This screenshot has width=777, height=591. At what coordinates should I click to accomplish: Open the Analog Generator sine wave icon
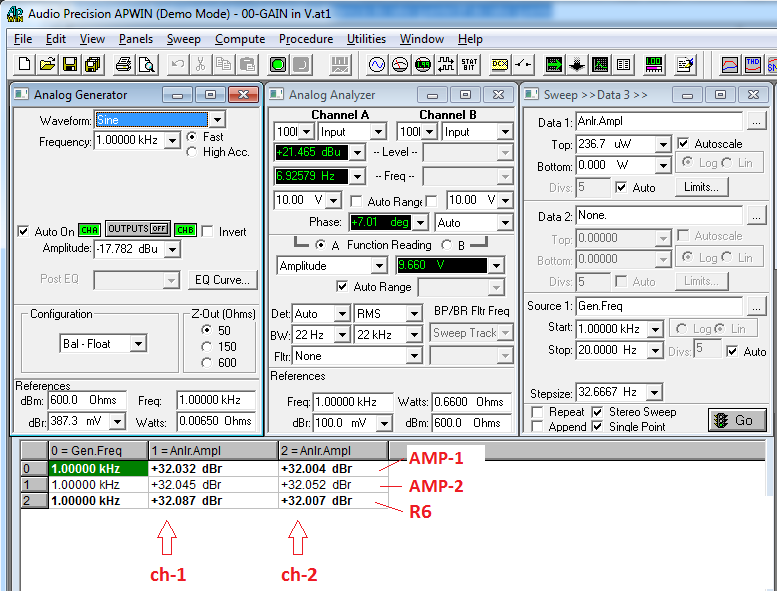tap(377, 65)
